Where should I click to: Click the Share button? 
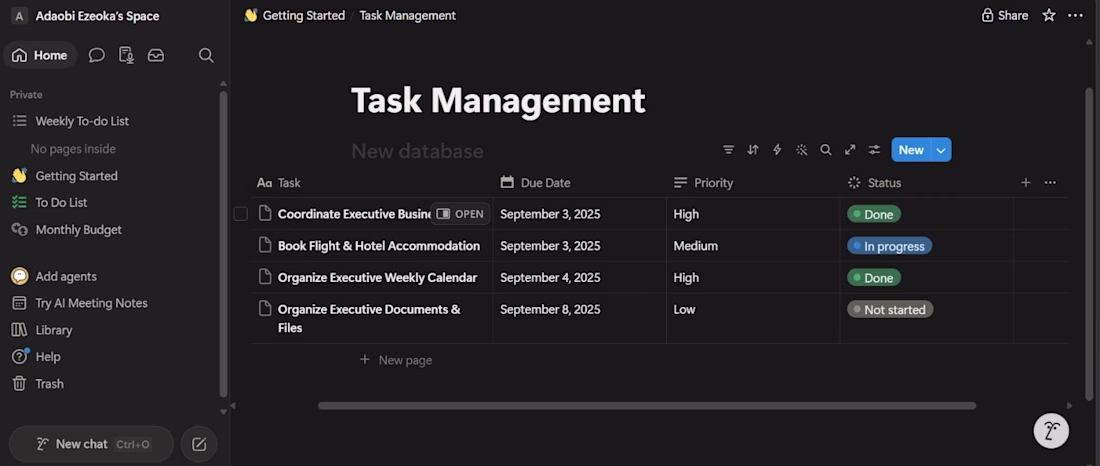point(1005,15)
